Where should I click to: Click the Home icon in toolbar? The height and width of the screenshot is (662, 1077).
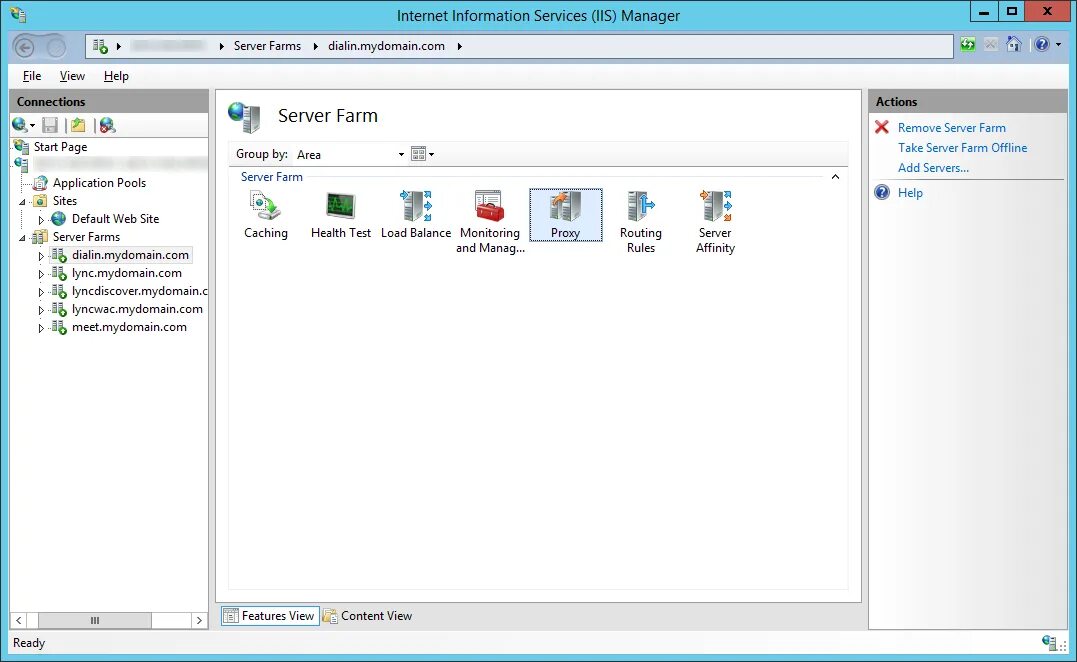(x=1013, y=45)
